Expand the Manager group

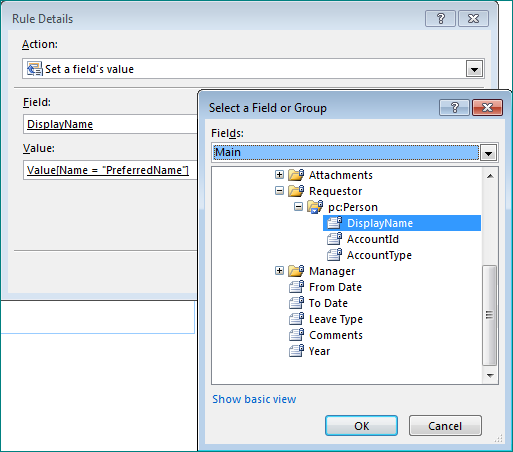point(279,270)
